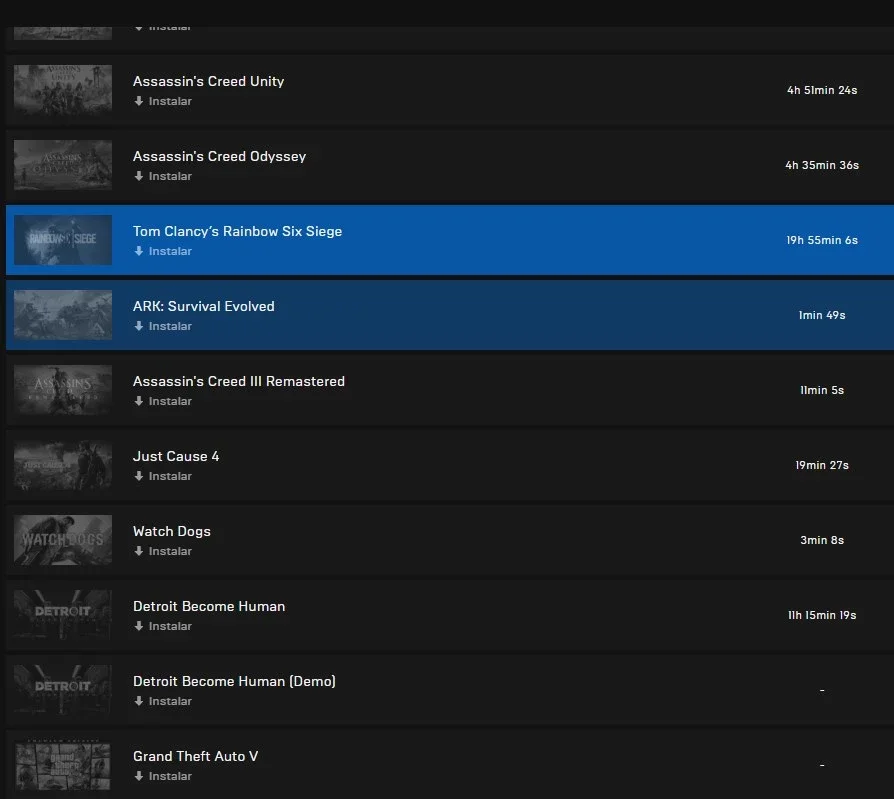Open Grand Theft Auto V cover thumbnail
894x799 pixels.
[63, 765]
